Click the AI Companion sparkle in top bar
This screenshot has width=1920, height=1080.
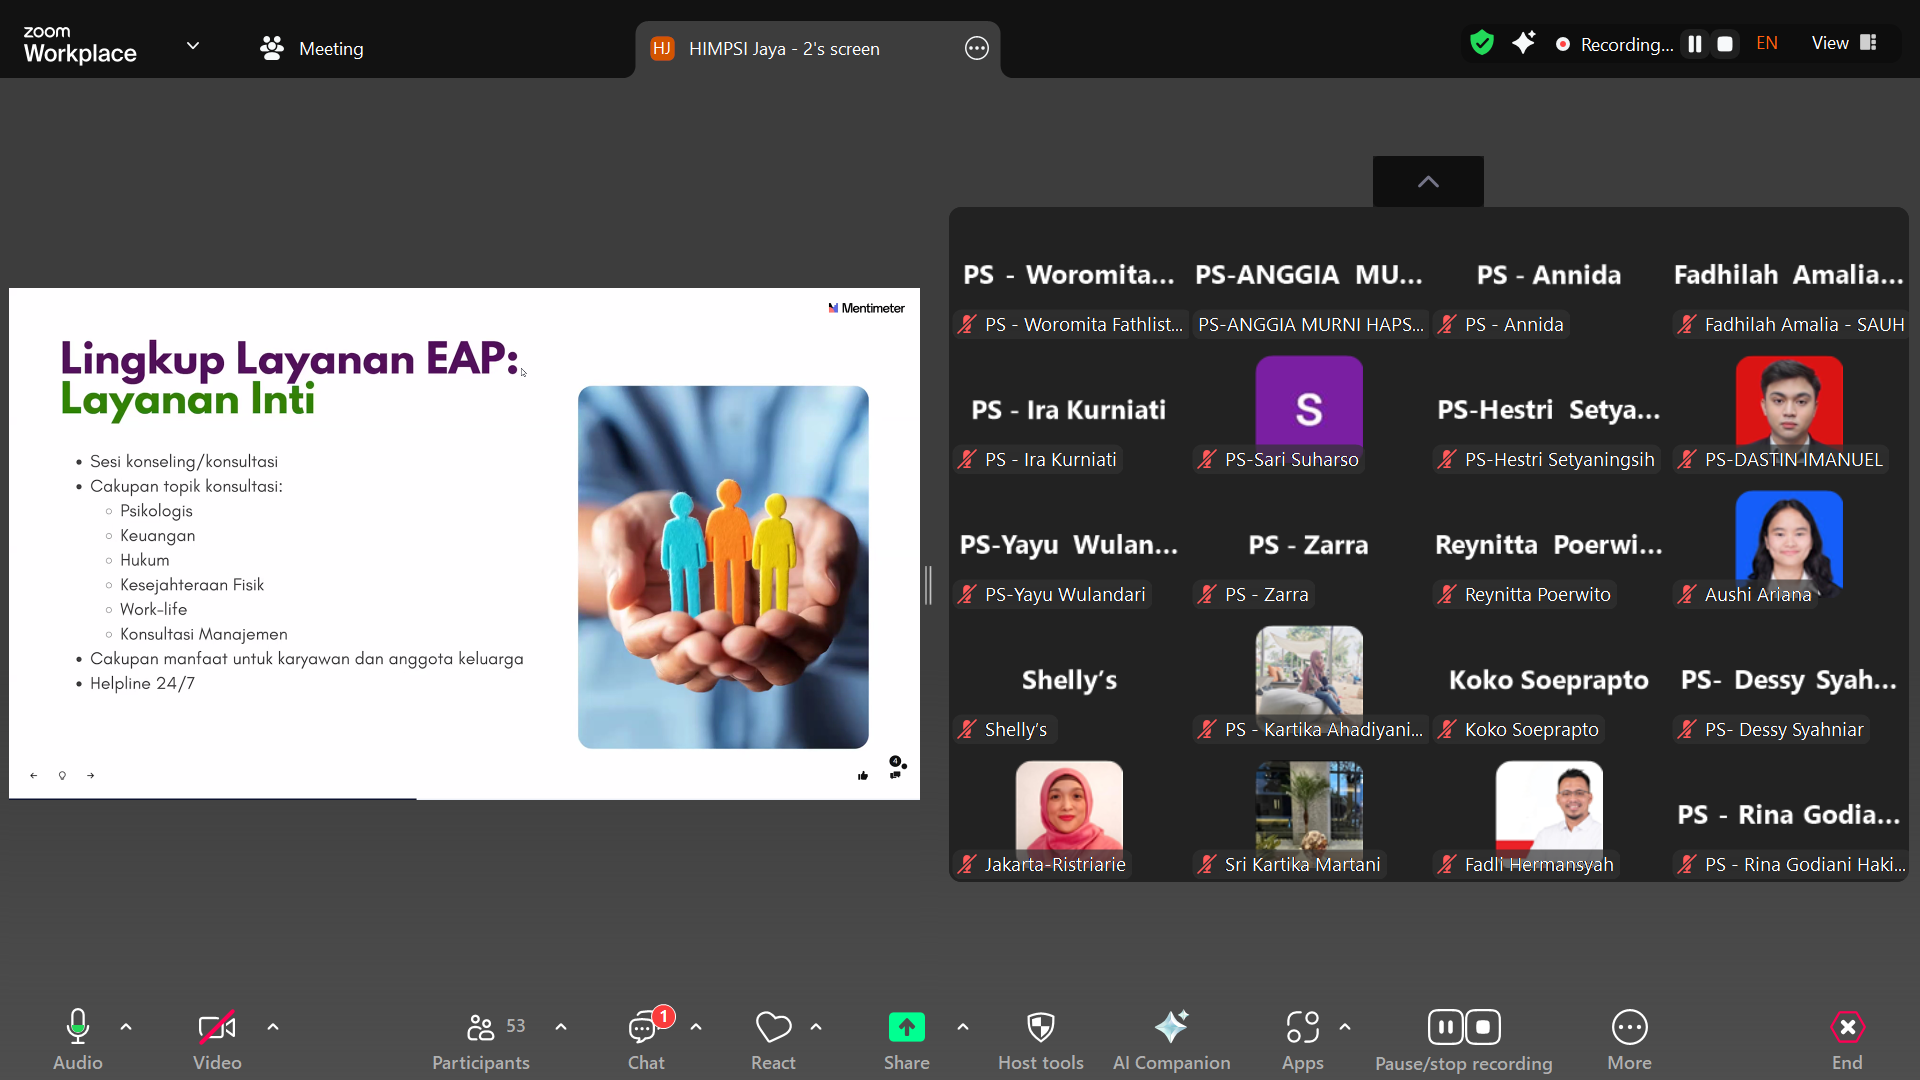(x=1523, y=43)
